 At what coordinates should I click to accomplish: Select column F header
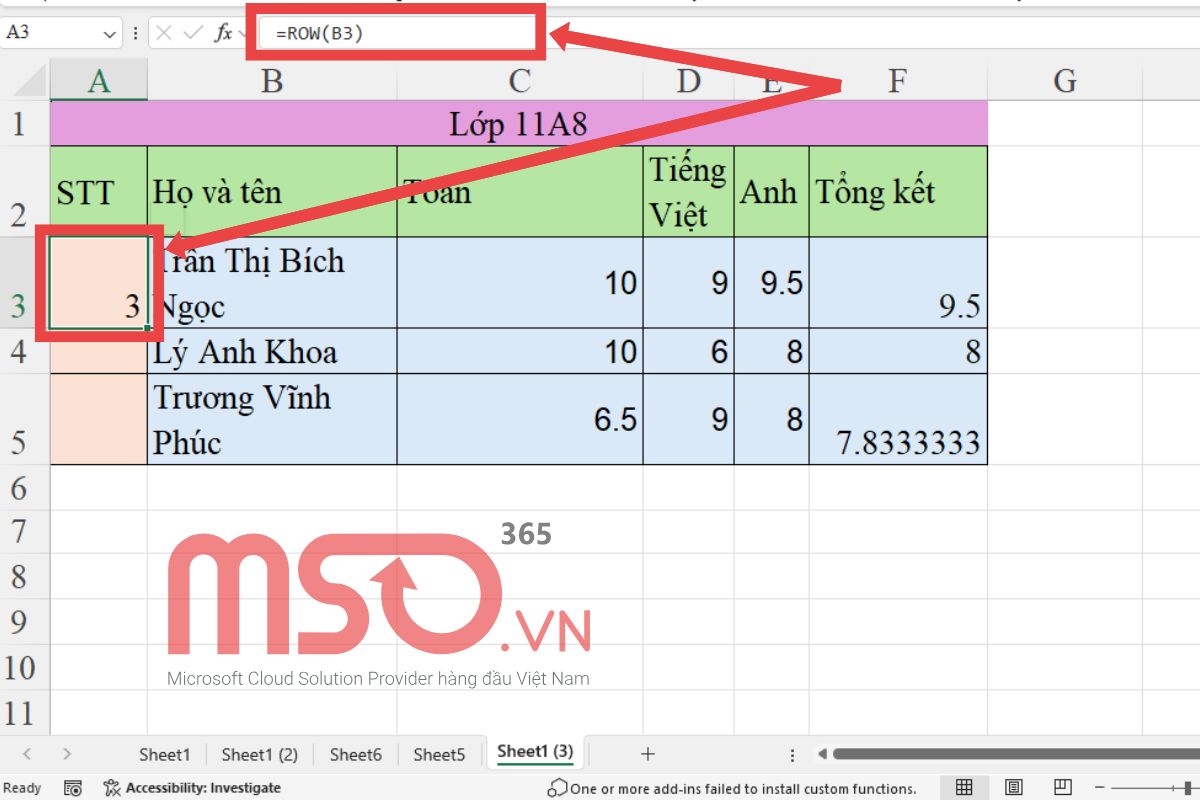click(898, 81)
